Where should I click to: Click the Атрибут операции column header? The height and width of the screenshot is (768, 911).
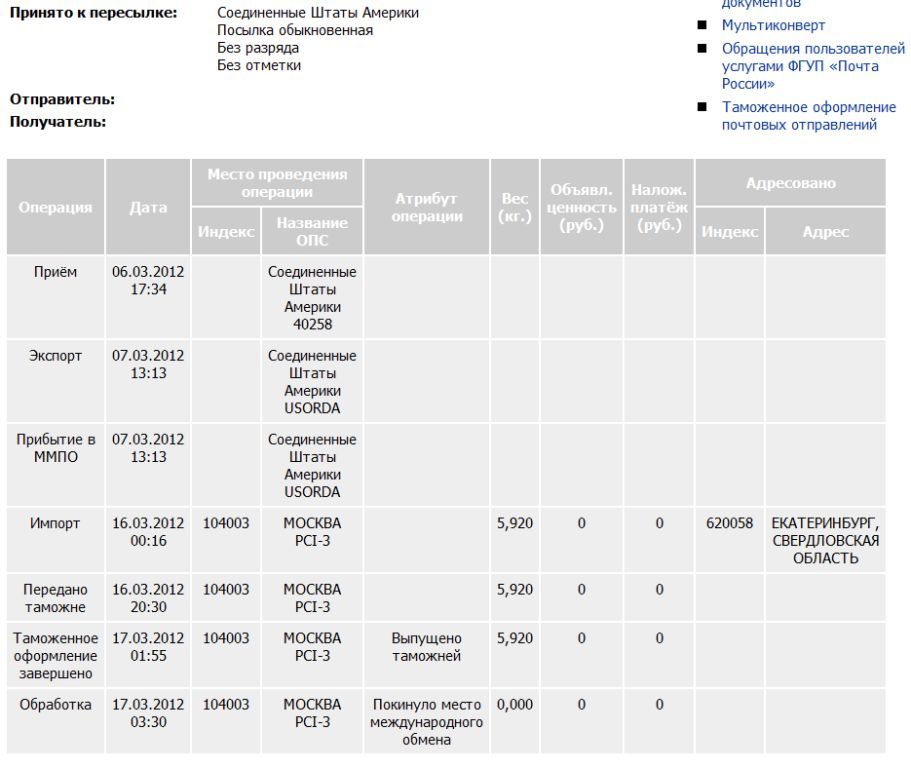427,207
